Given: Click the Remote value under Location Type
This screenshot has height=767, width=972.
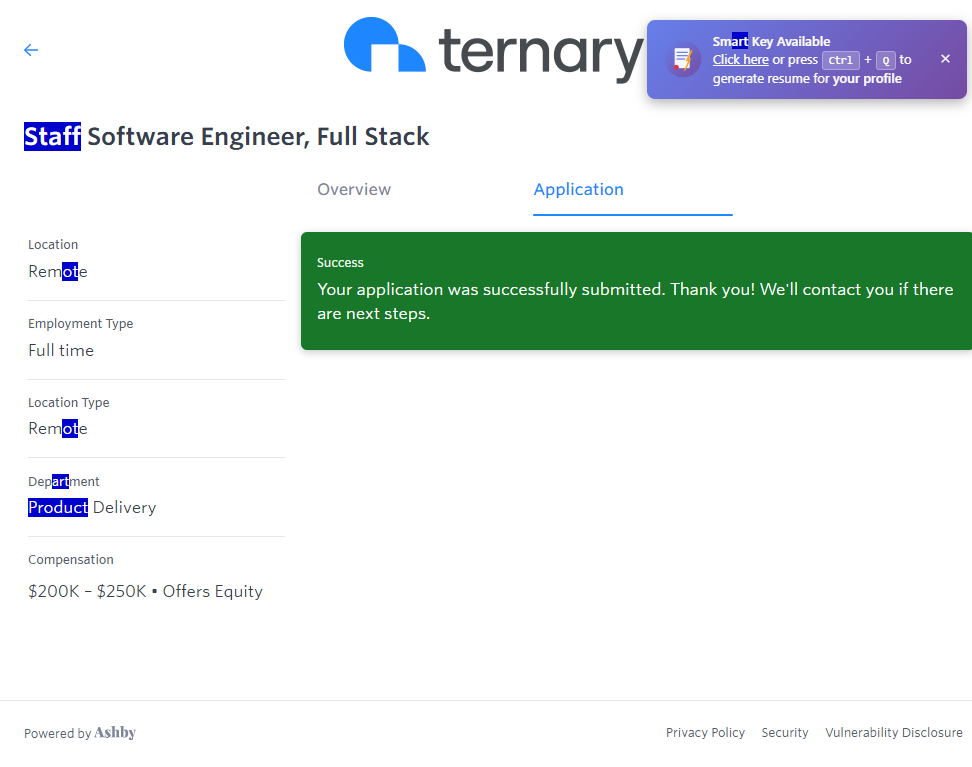Looking at the screenshot, I should 58,429.
